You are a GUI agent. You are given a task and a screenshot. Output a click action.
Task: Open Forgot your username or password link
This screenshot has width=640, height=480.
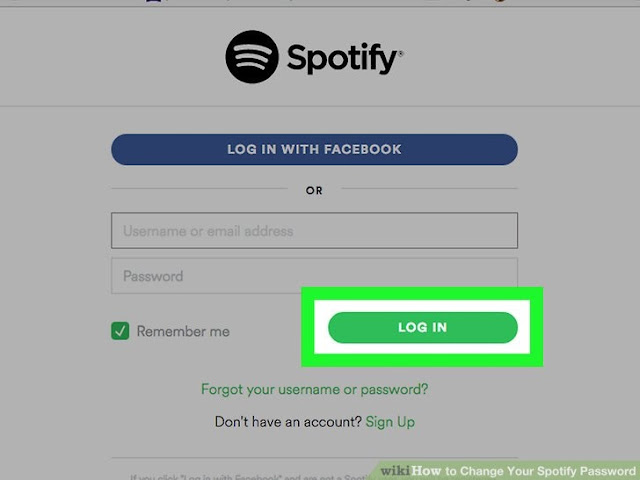click(314, 389)
